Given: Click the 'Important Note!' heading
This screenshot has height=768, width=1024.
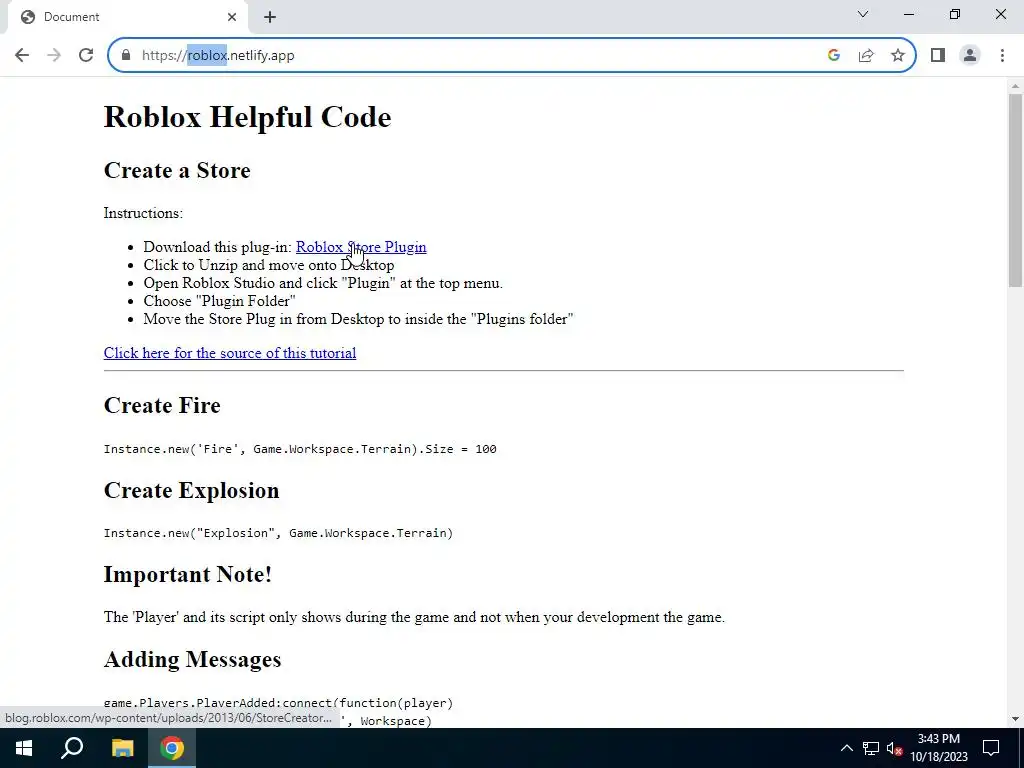Looking at the screenshot, I should (x=187, y=574).
